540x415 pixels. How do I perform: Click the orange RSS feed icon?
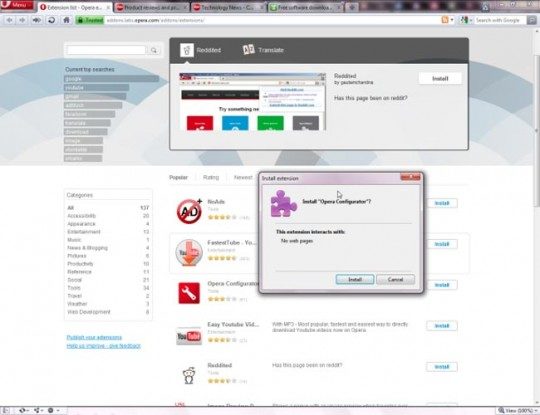point(445,20)
